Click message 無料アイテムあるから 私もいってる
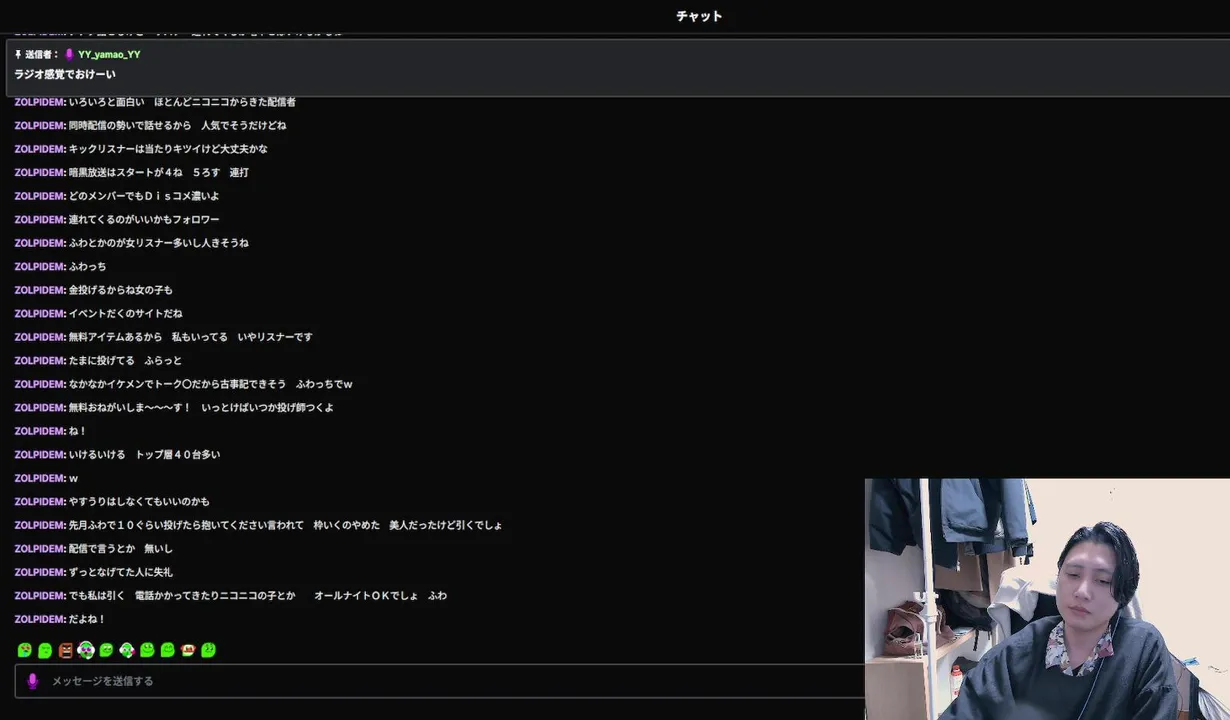Screen dimensions: 1230x720 click(191, 337)
